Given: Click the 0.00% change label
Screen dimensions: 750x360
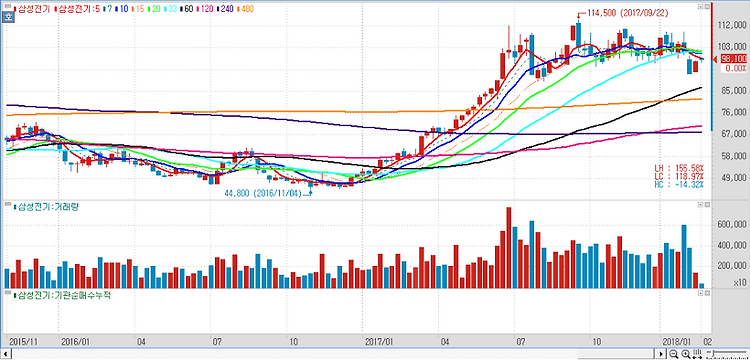Looking at the screenshot, I should pos(735,68).
